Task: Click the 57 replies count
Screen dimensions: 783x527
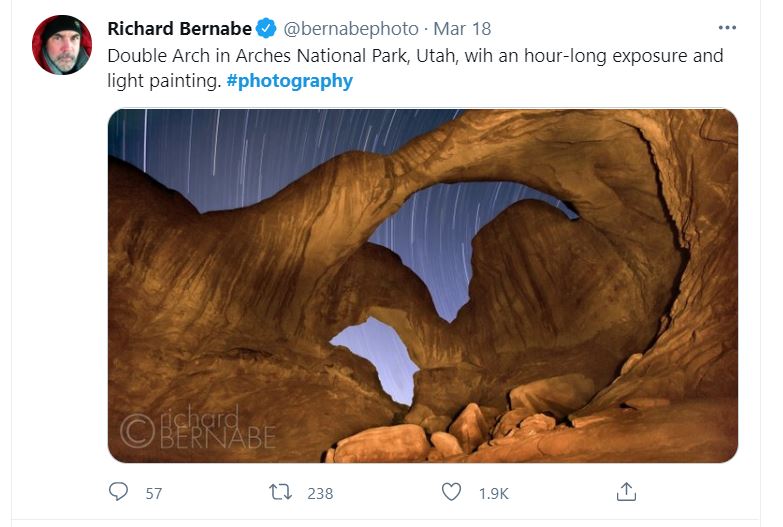Action: [x=153, y=493]
